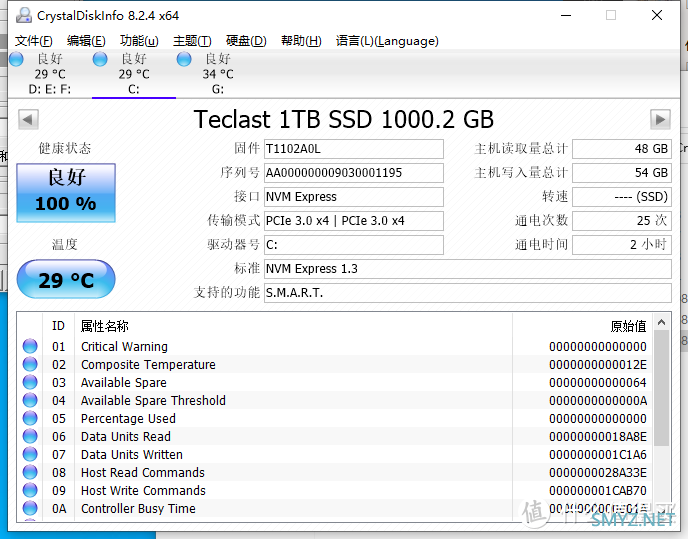This screenshot has height=539, width=688.
Task: Click status orb of Host Read Commands row
Action: [30, 472]
